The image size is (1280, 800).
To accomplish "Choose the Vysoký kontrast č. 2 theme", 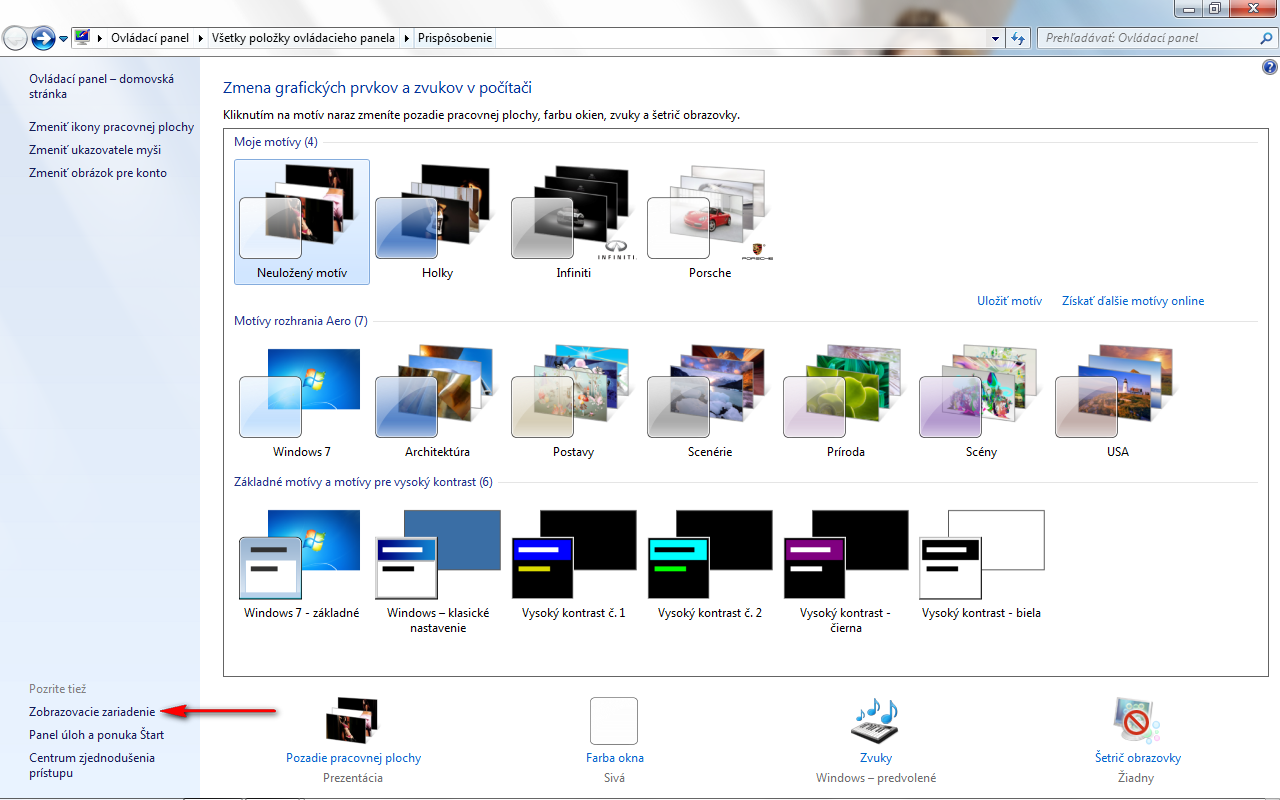I will (709, 555).
